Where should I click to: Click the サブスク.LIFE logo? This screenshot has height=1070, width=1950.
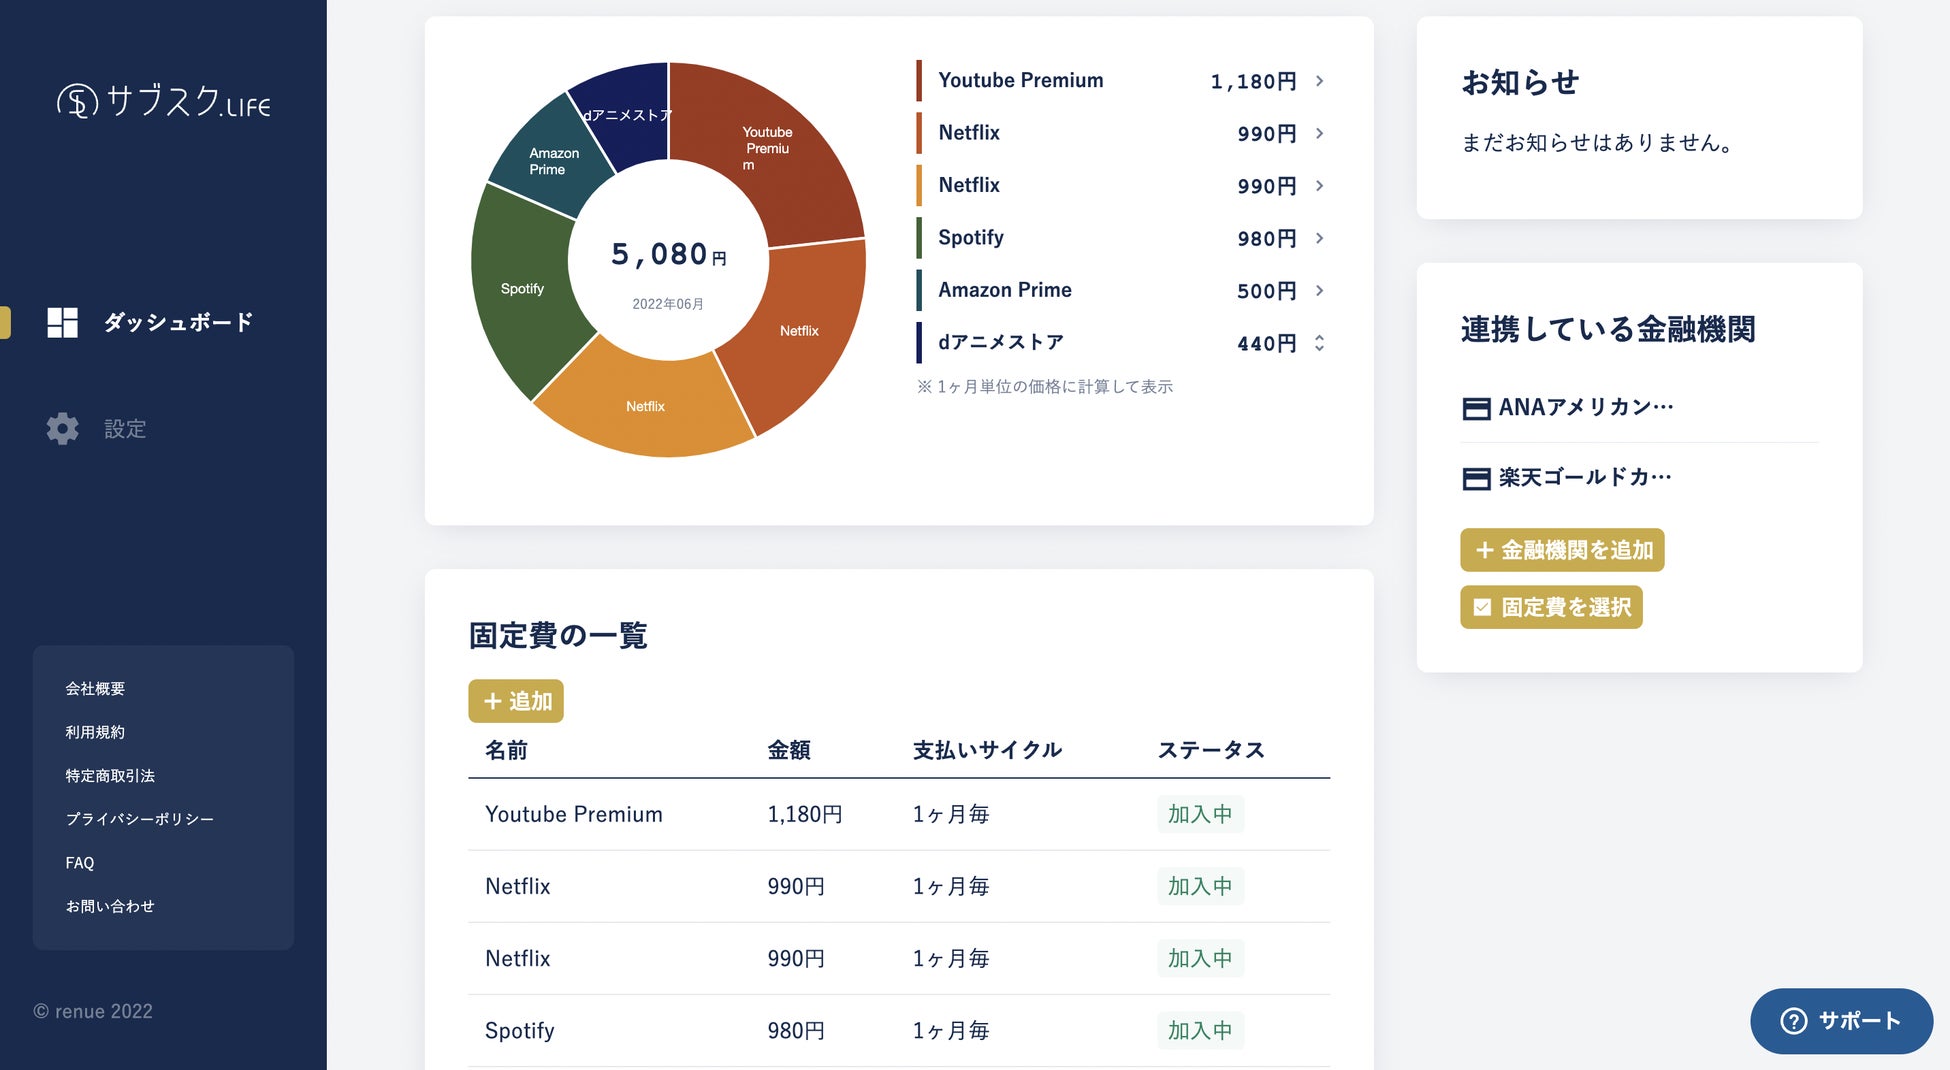pyautogui.click(x=164, y=101)
